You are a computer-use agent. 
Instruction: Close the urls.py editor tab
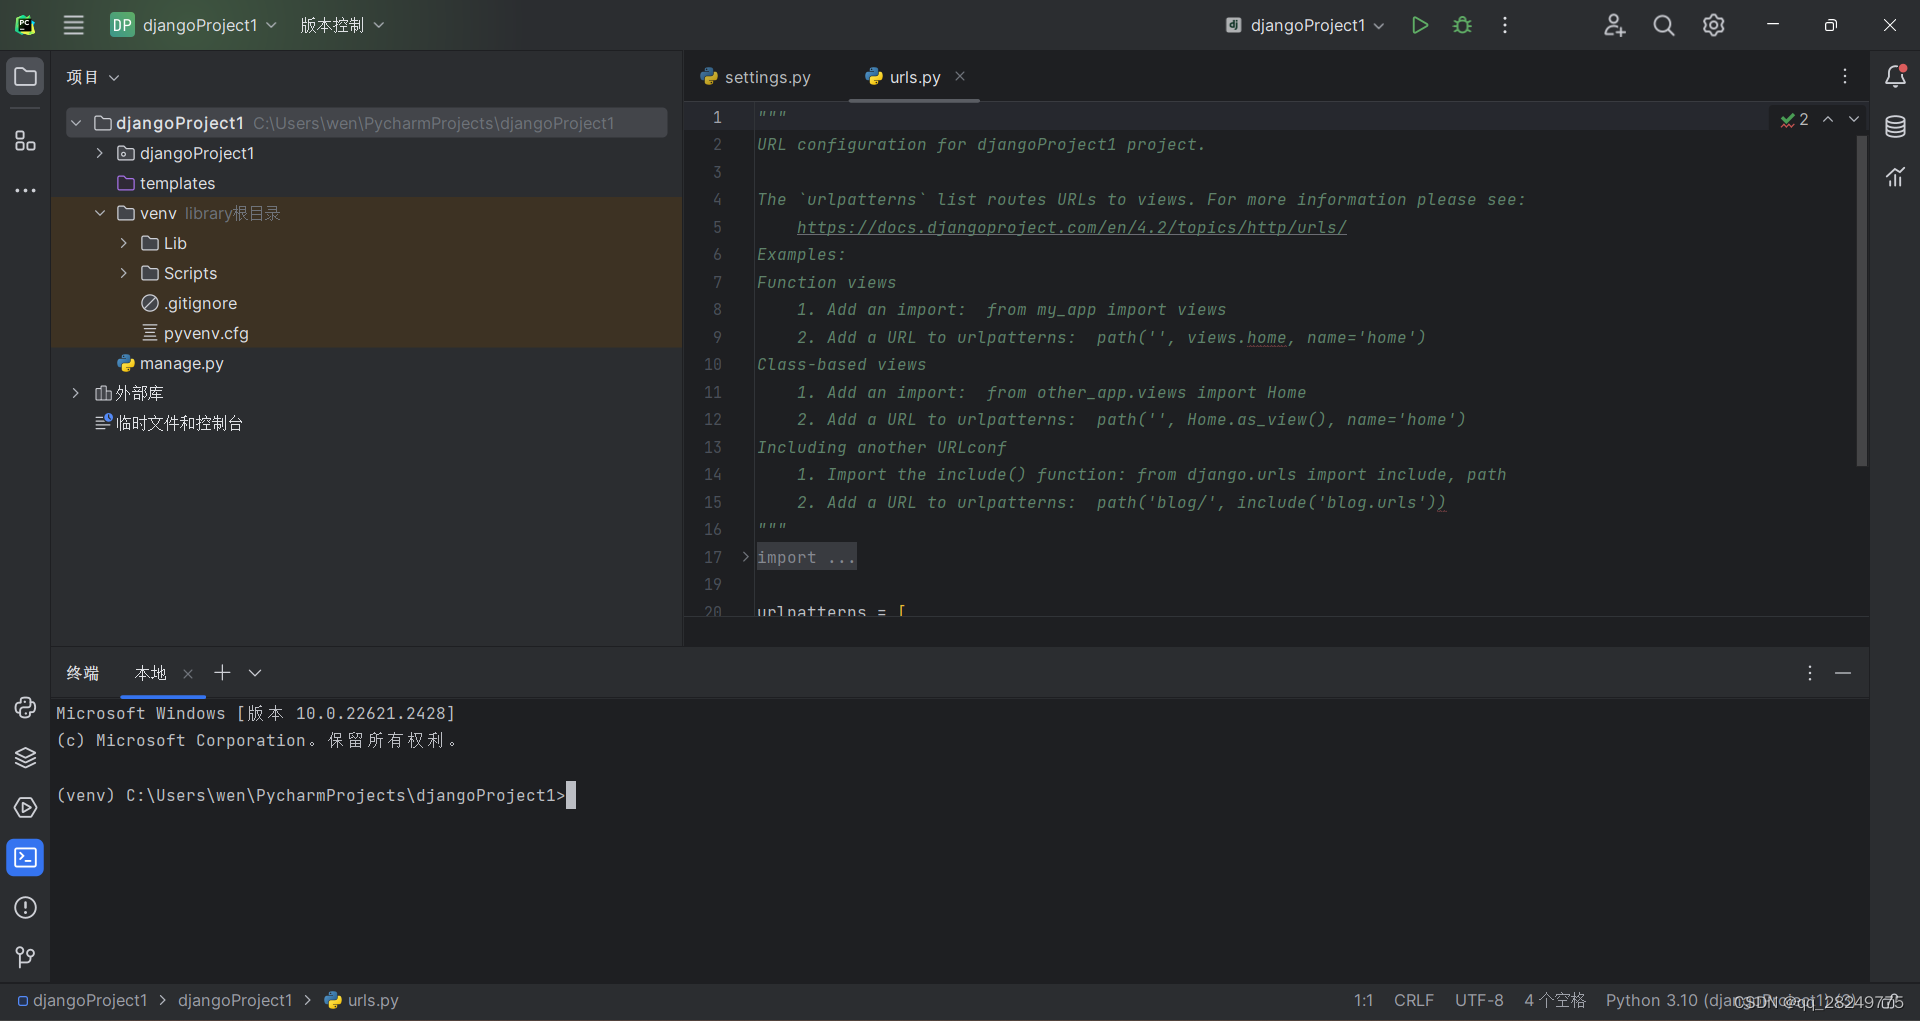pos(960,76)
